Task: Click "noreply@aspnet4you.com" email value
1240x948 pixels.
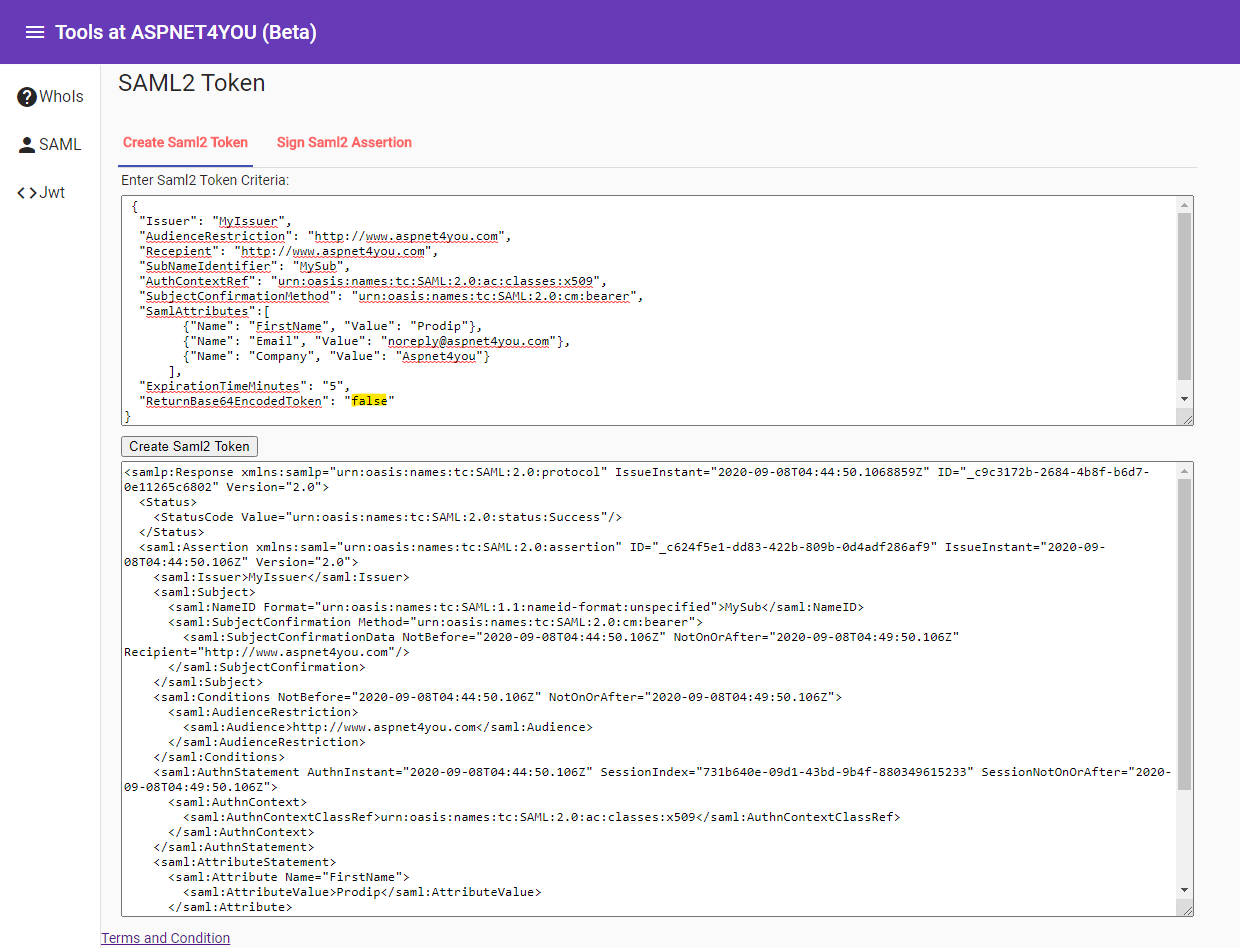Action: click(x=469, y=341)
